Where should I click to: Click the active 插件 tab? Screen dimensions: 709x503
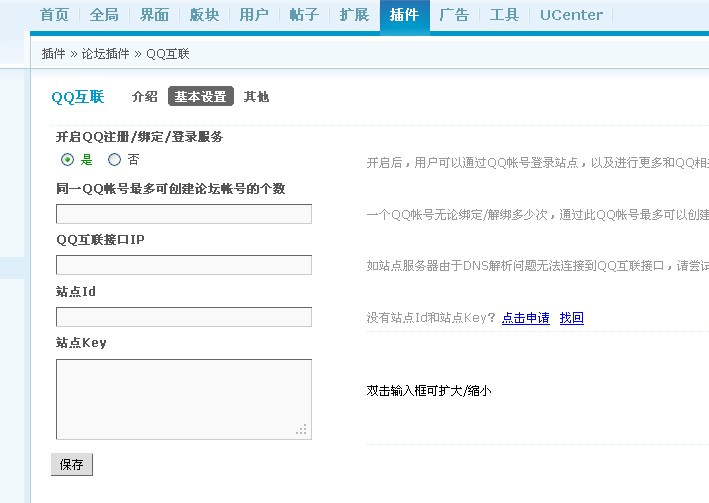click(x=405, y=15)
